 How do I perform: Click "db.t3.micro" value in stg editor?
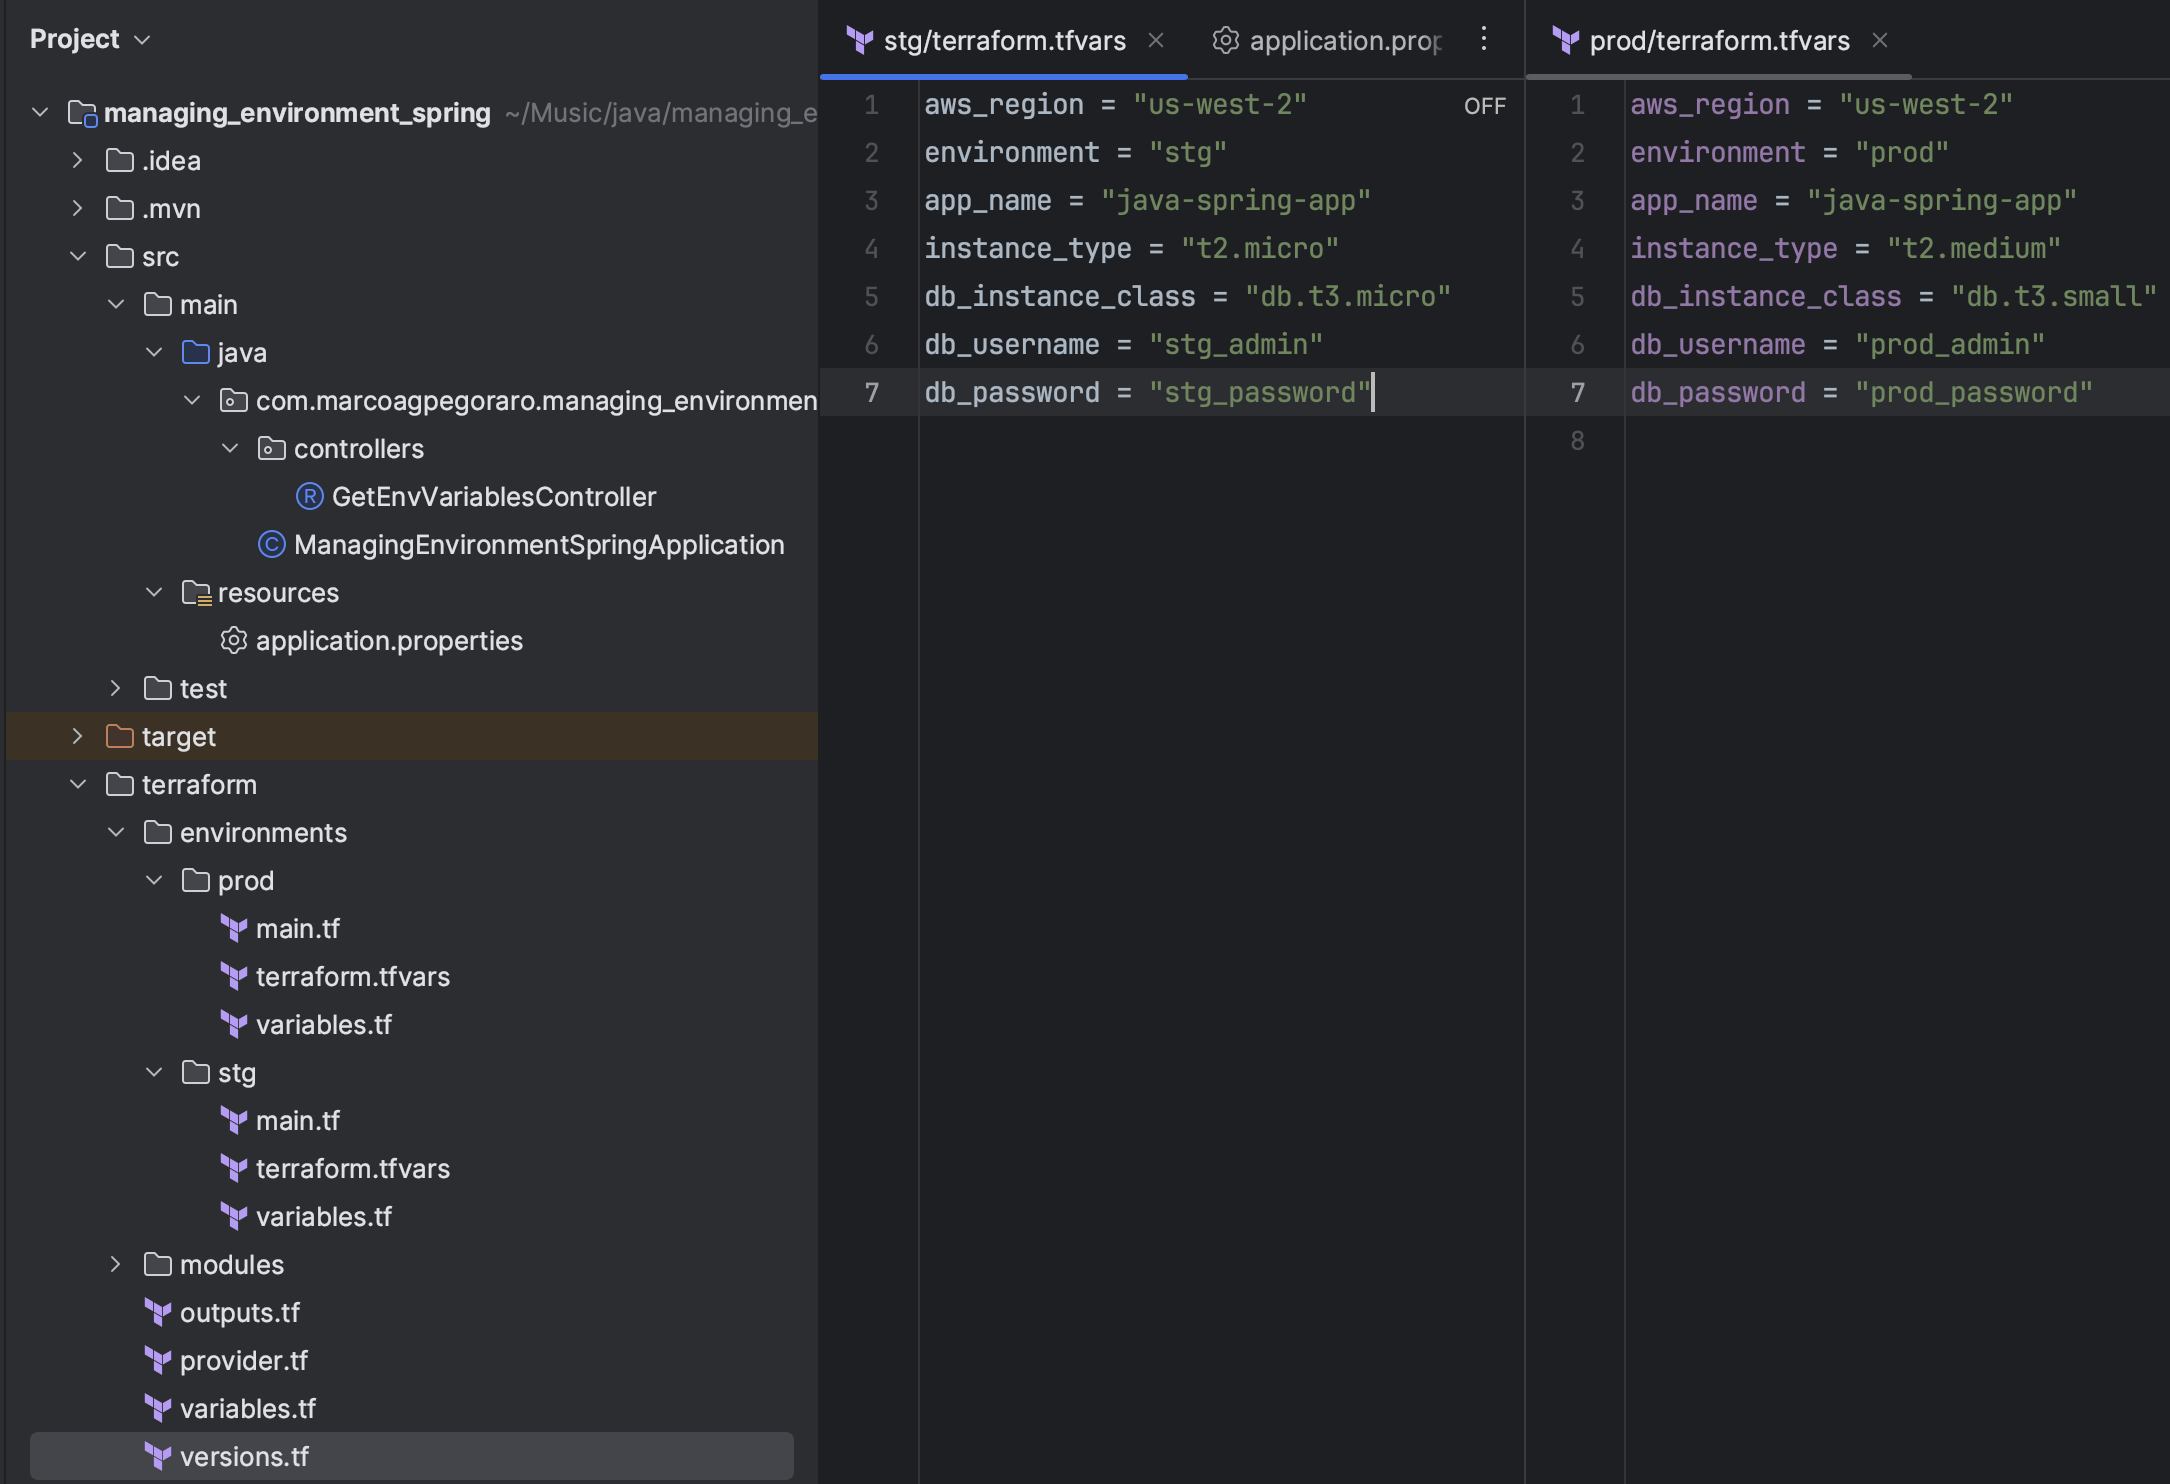1348,296
